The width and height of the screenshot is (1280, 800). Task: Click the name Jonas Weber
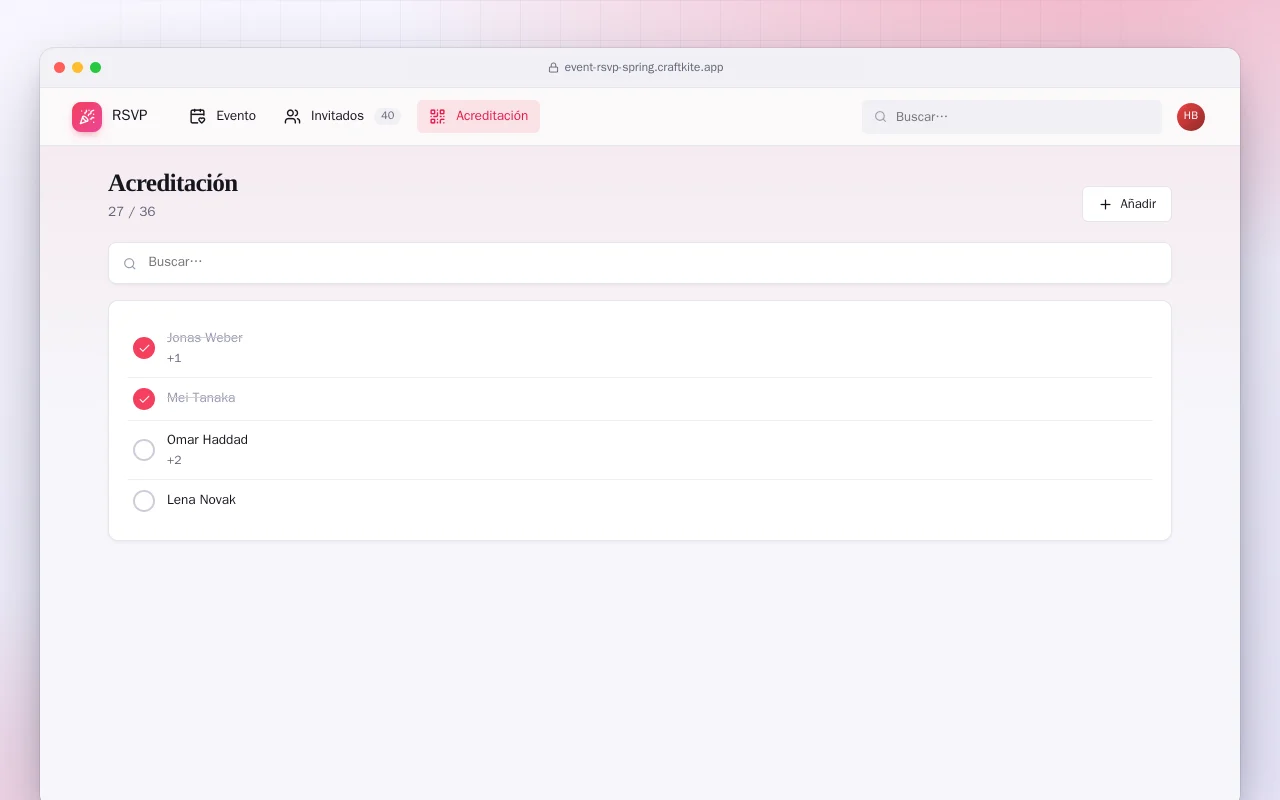[x=205, y=338]
